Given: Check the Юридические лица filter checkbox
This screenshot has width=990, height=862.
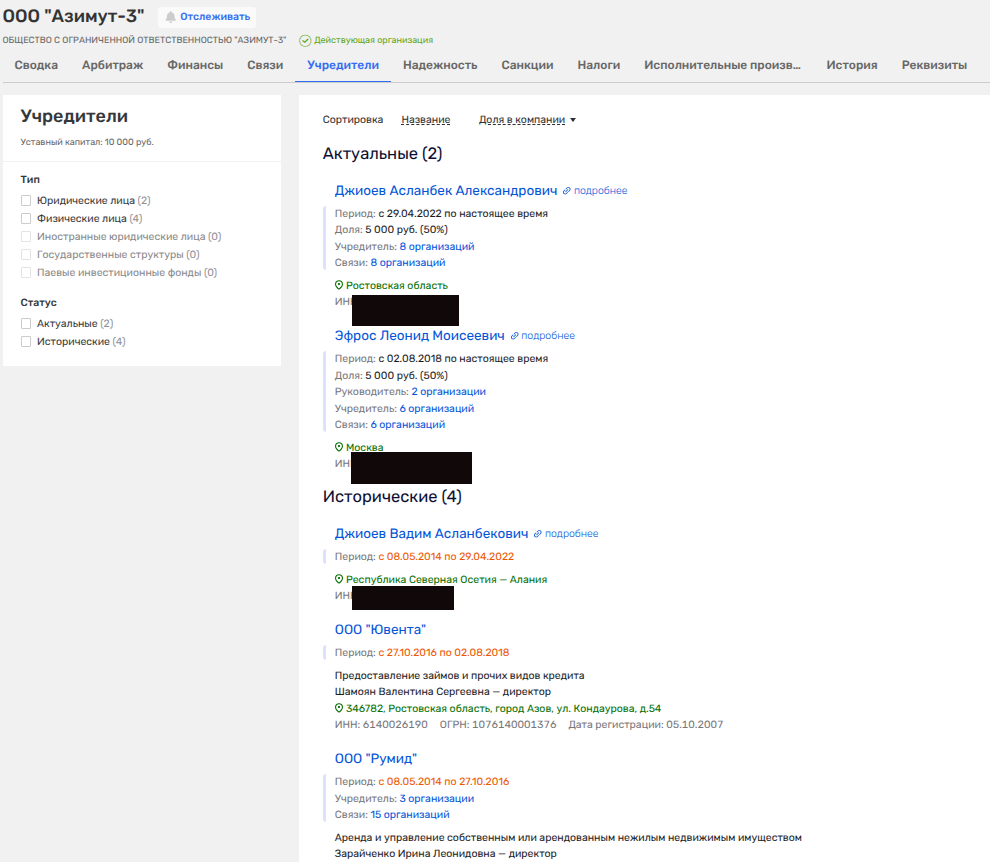Looking at the screenshot, I should [x=26, y=201].
